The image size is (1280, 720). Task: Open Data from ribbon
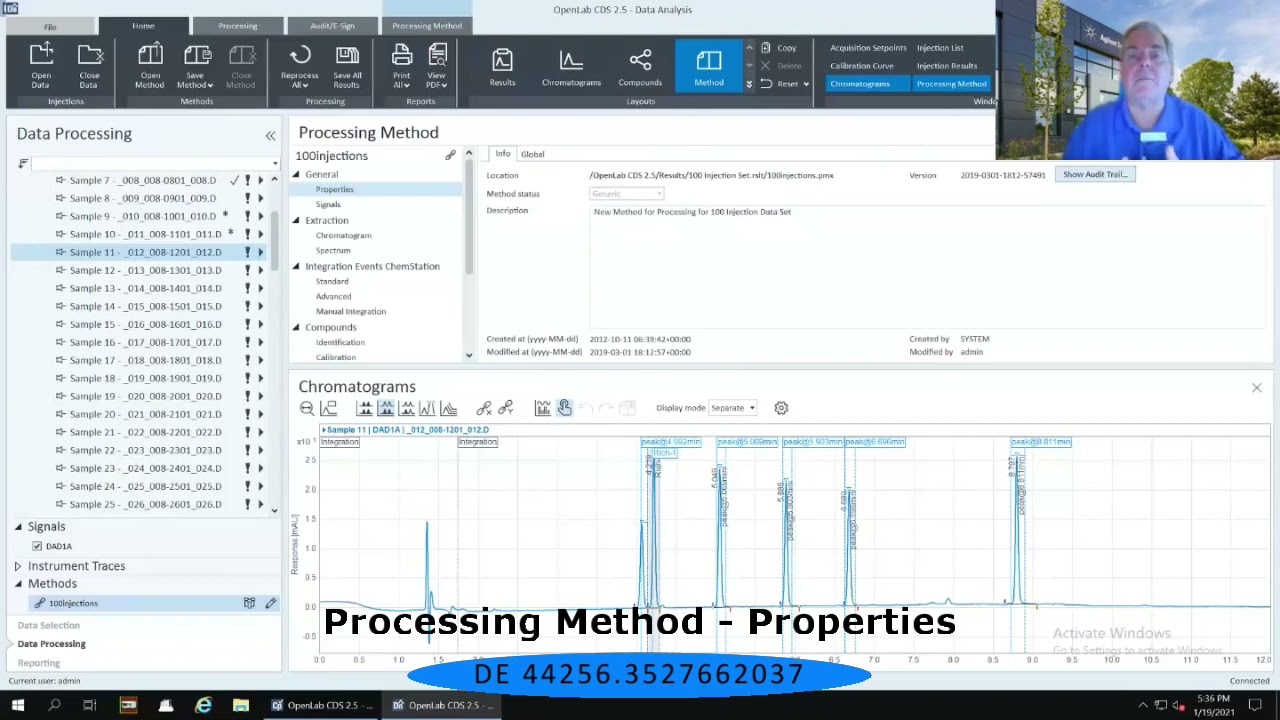(41, 66)
